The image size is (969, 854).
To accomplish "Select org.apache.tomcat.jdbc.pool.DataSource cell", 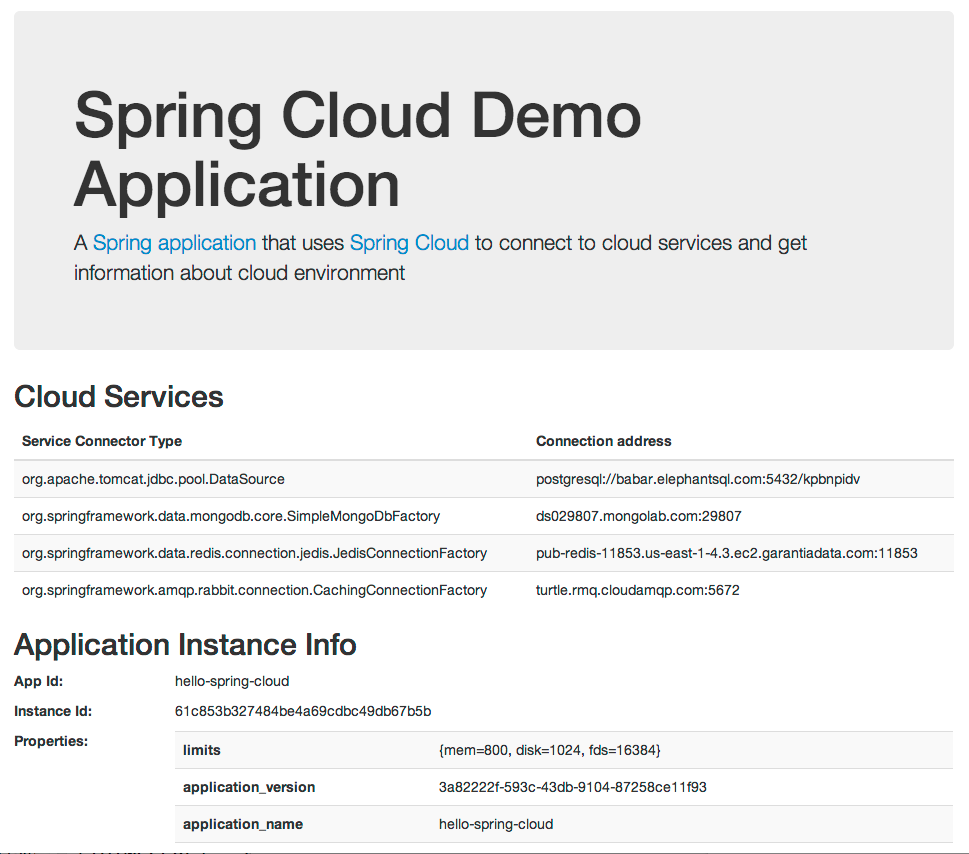I will (x=153, y=480).
